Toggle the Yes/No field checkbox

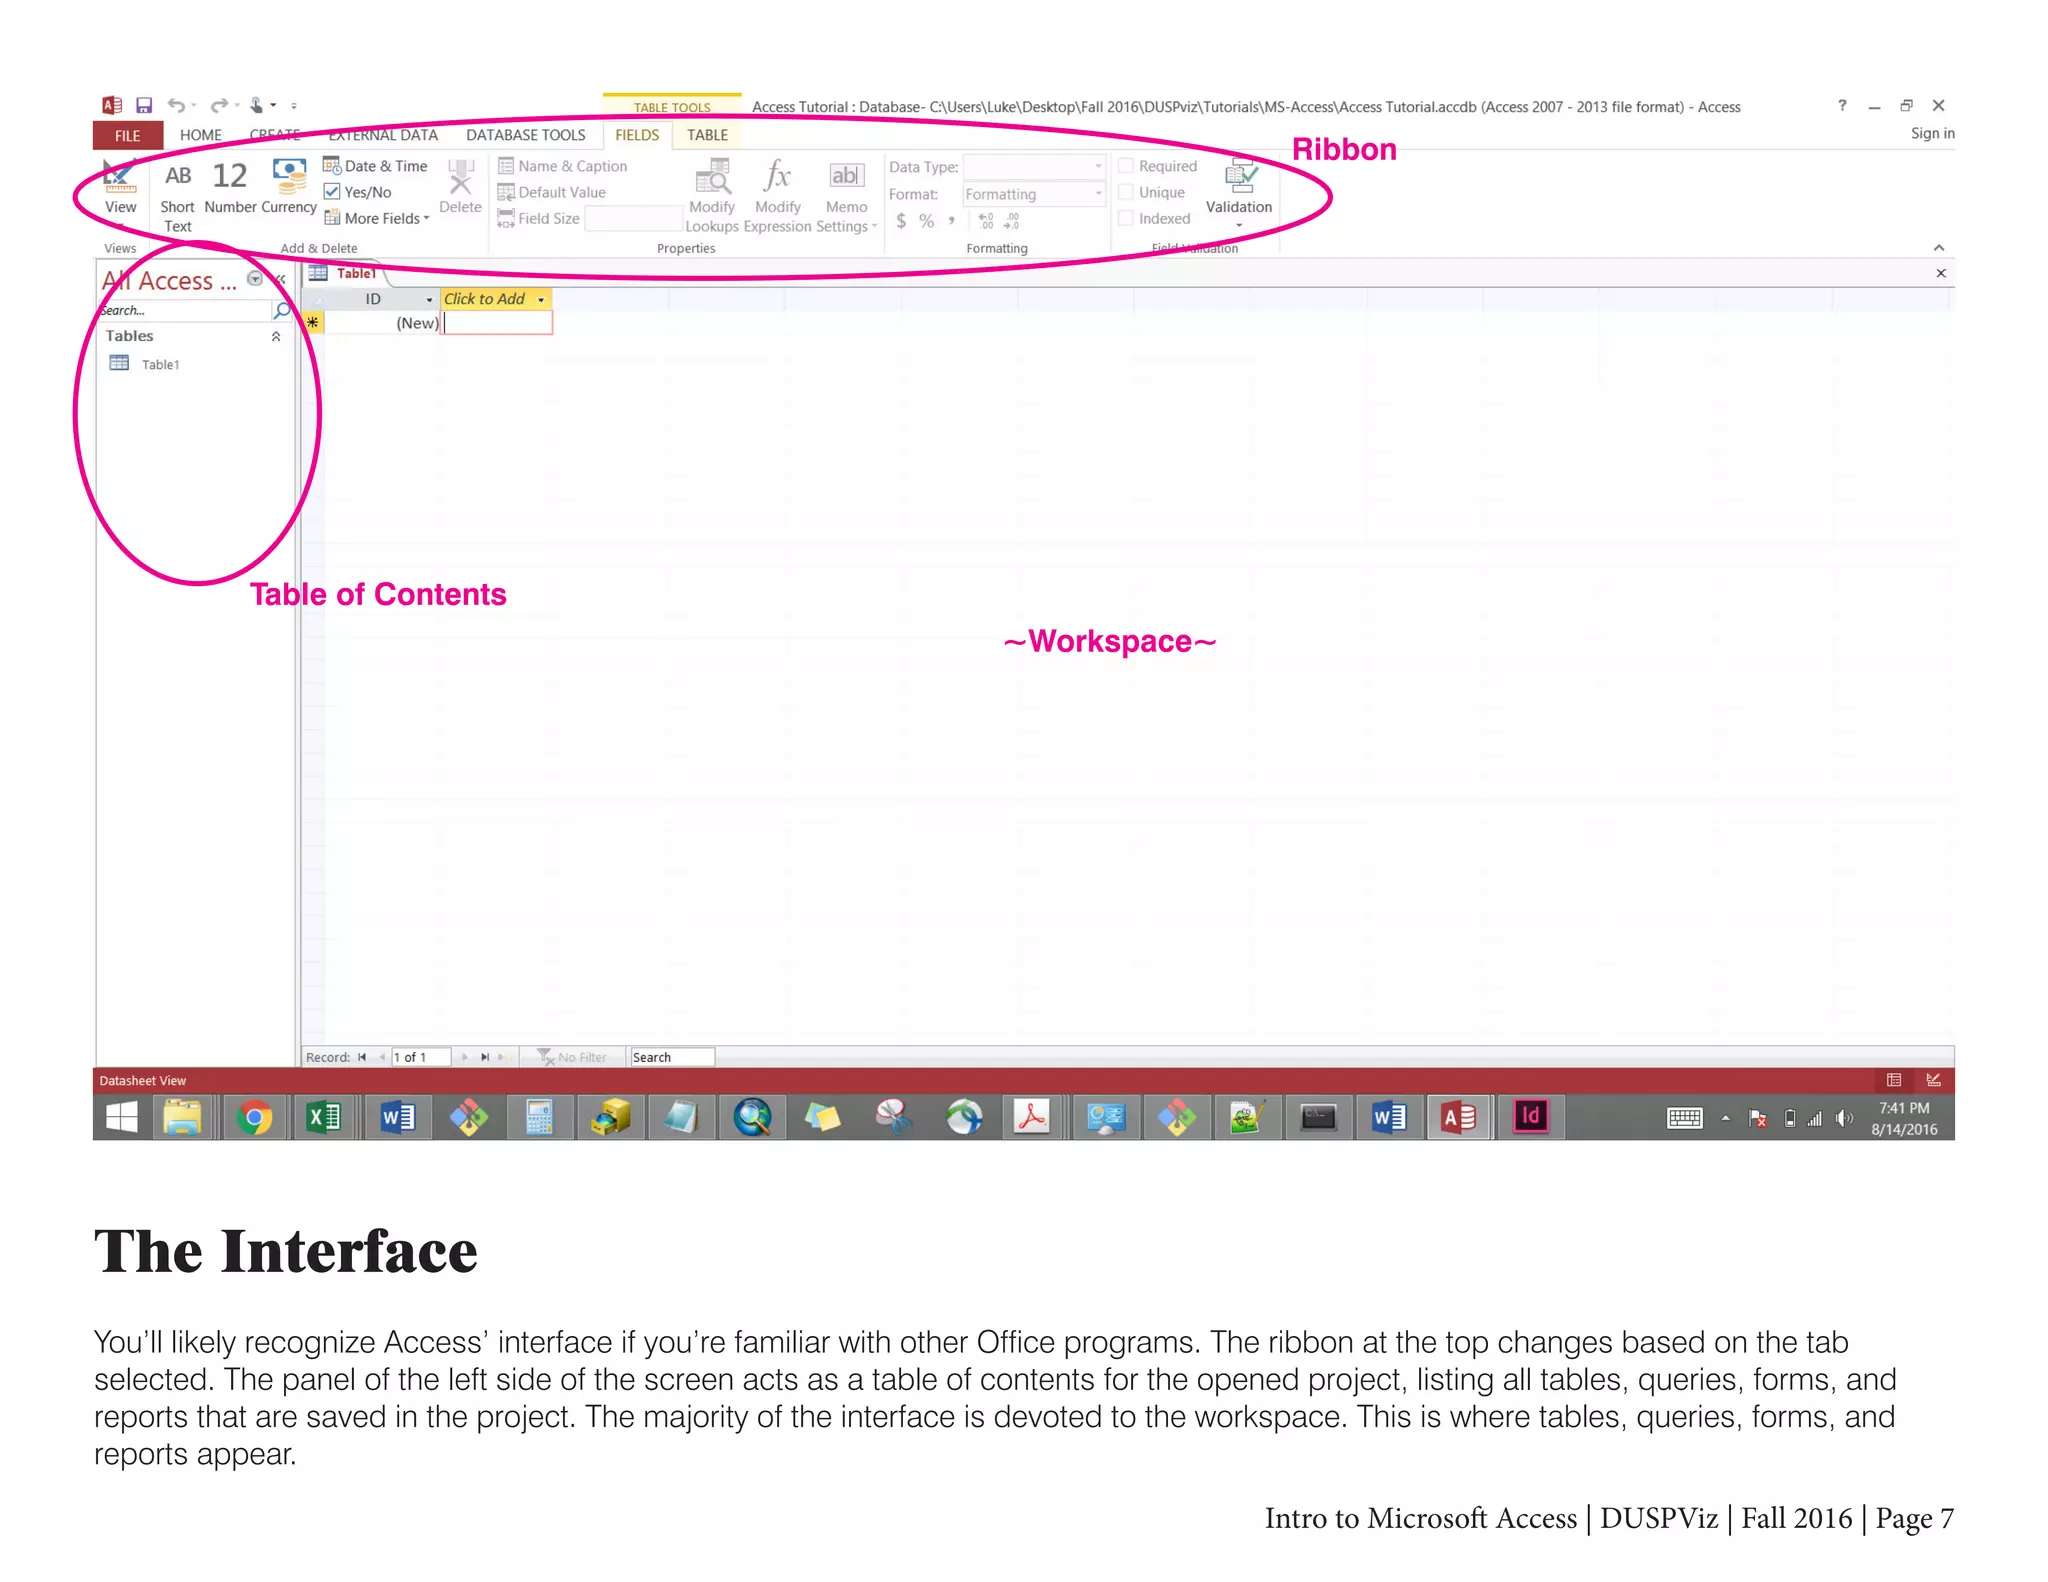(332, 192)
